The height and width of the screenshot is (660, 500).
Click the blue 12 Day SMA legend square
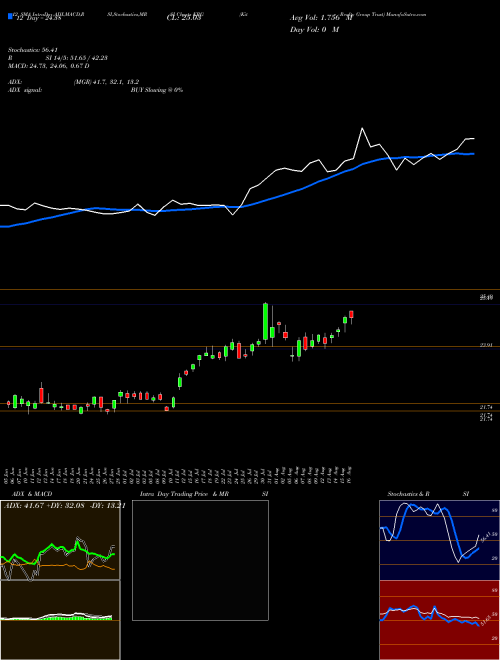click(x=10, y=17)
